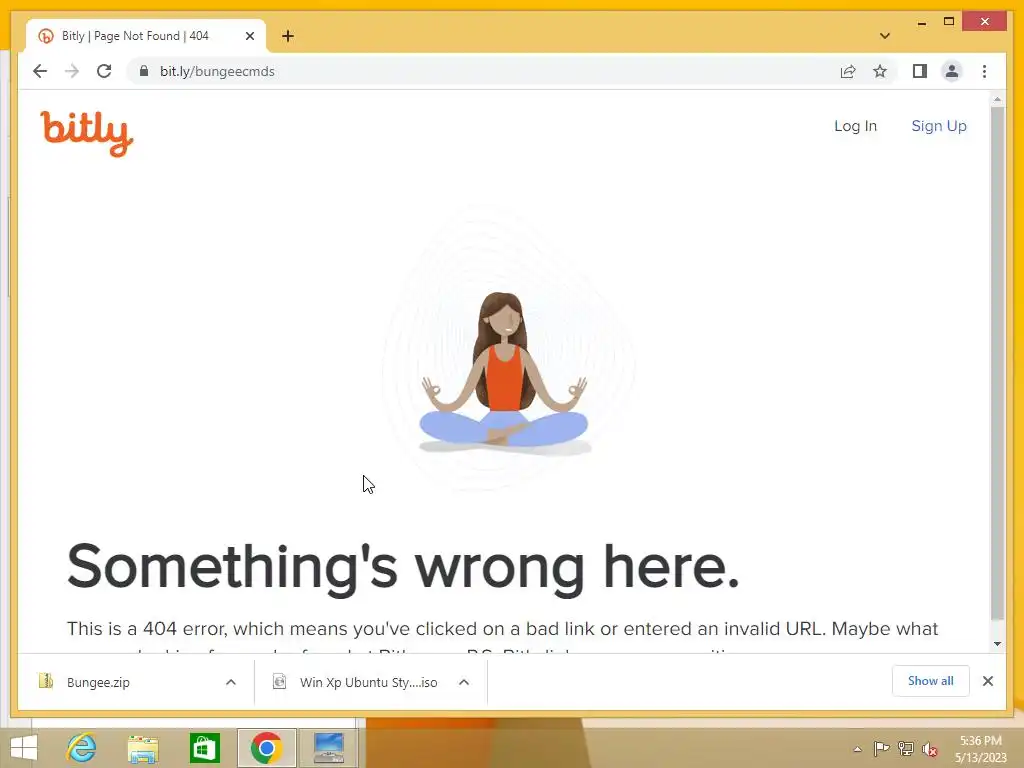Click the page scrollbar up arrow

click(x=997, y=99)
